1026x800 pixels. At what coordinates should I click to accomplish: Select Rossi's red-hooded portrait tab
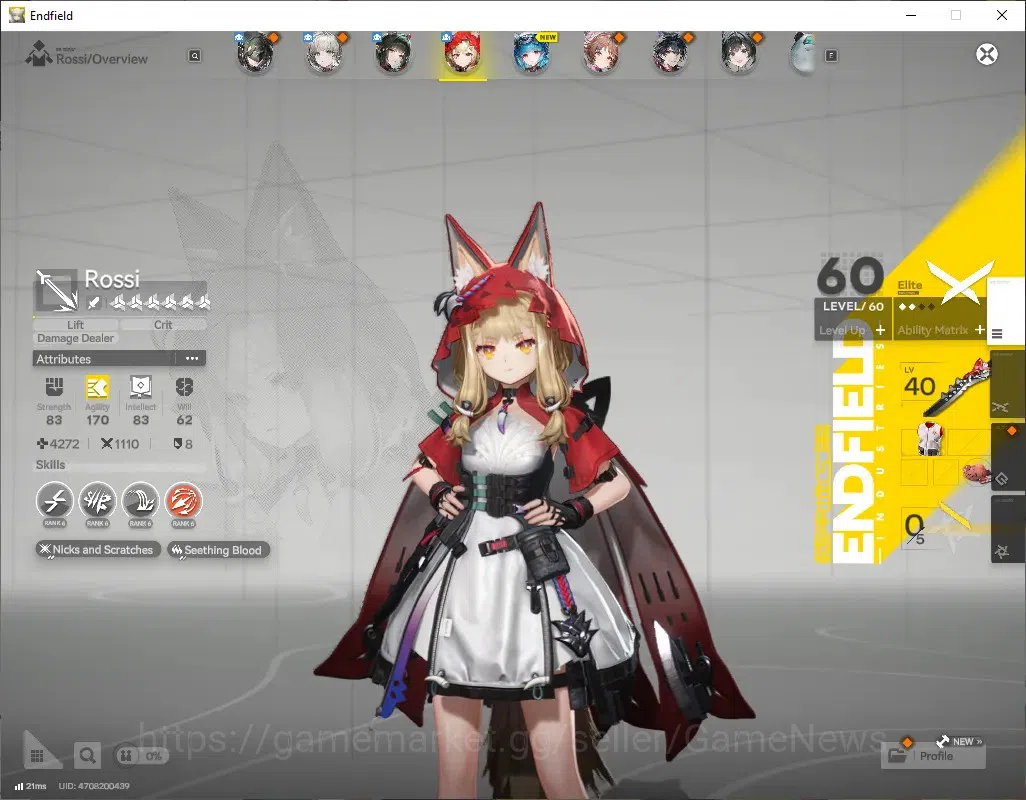463,53
